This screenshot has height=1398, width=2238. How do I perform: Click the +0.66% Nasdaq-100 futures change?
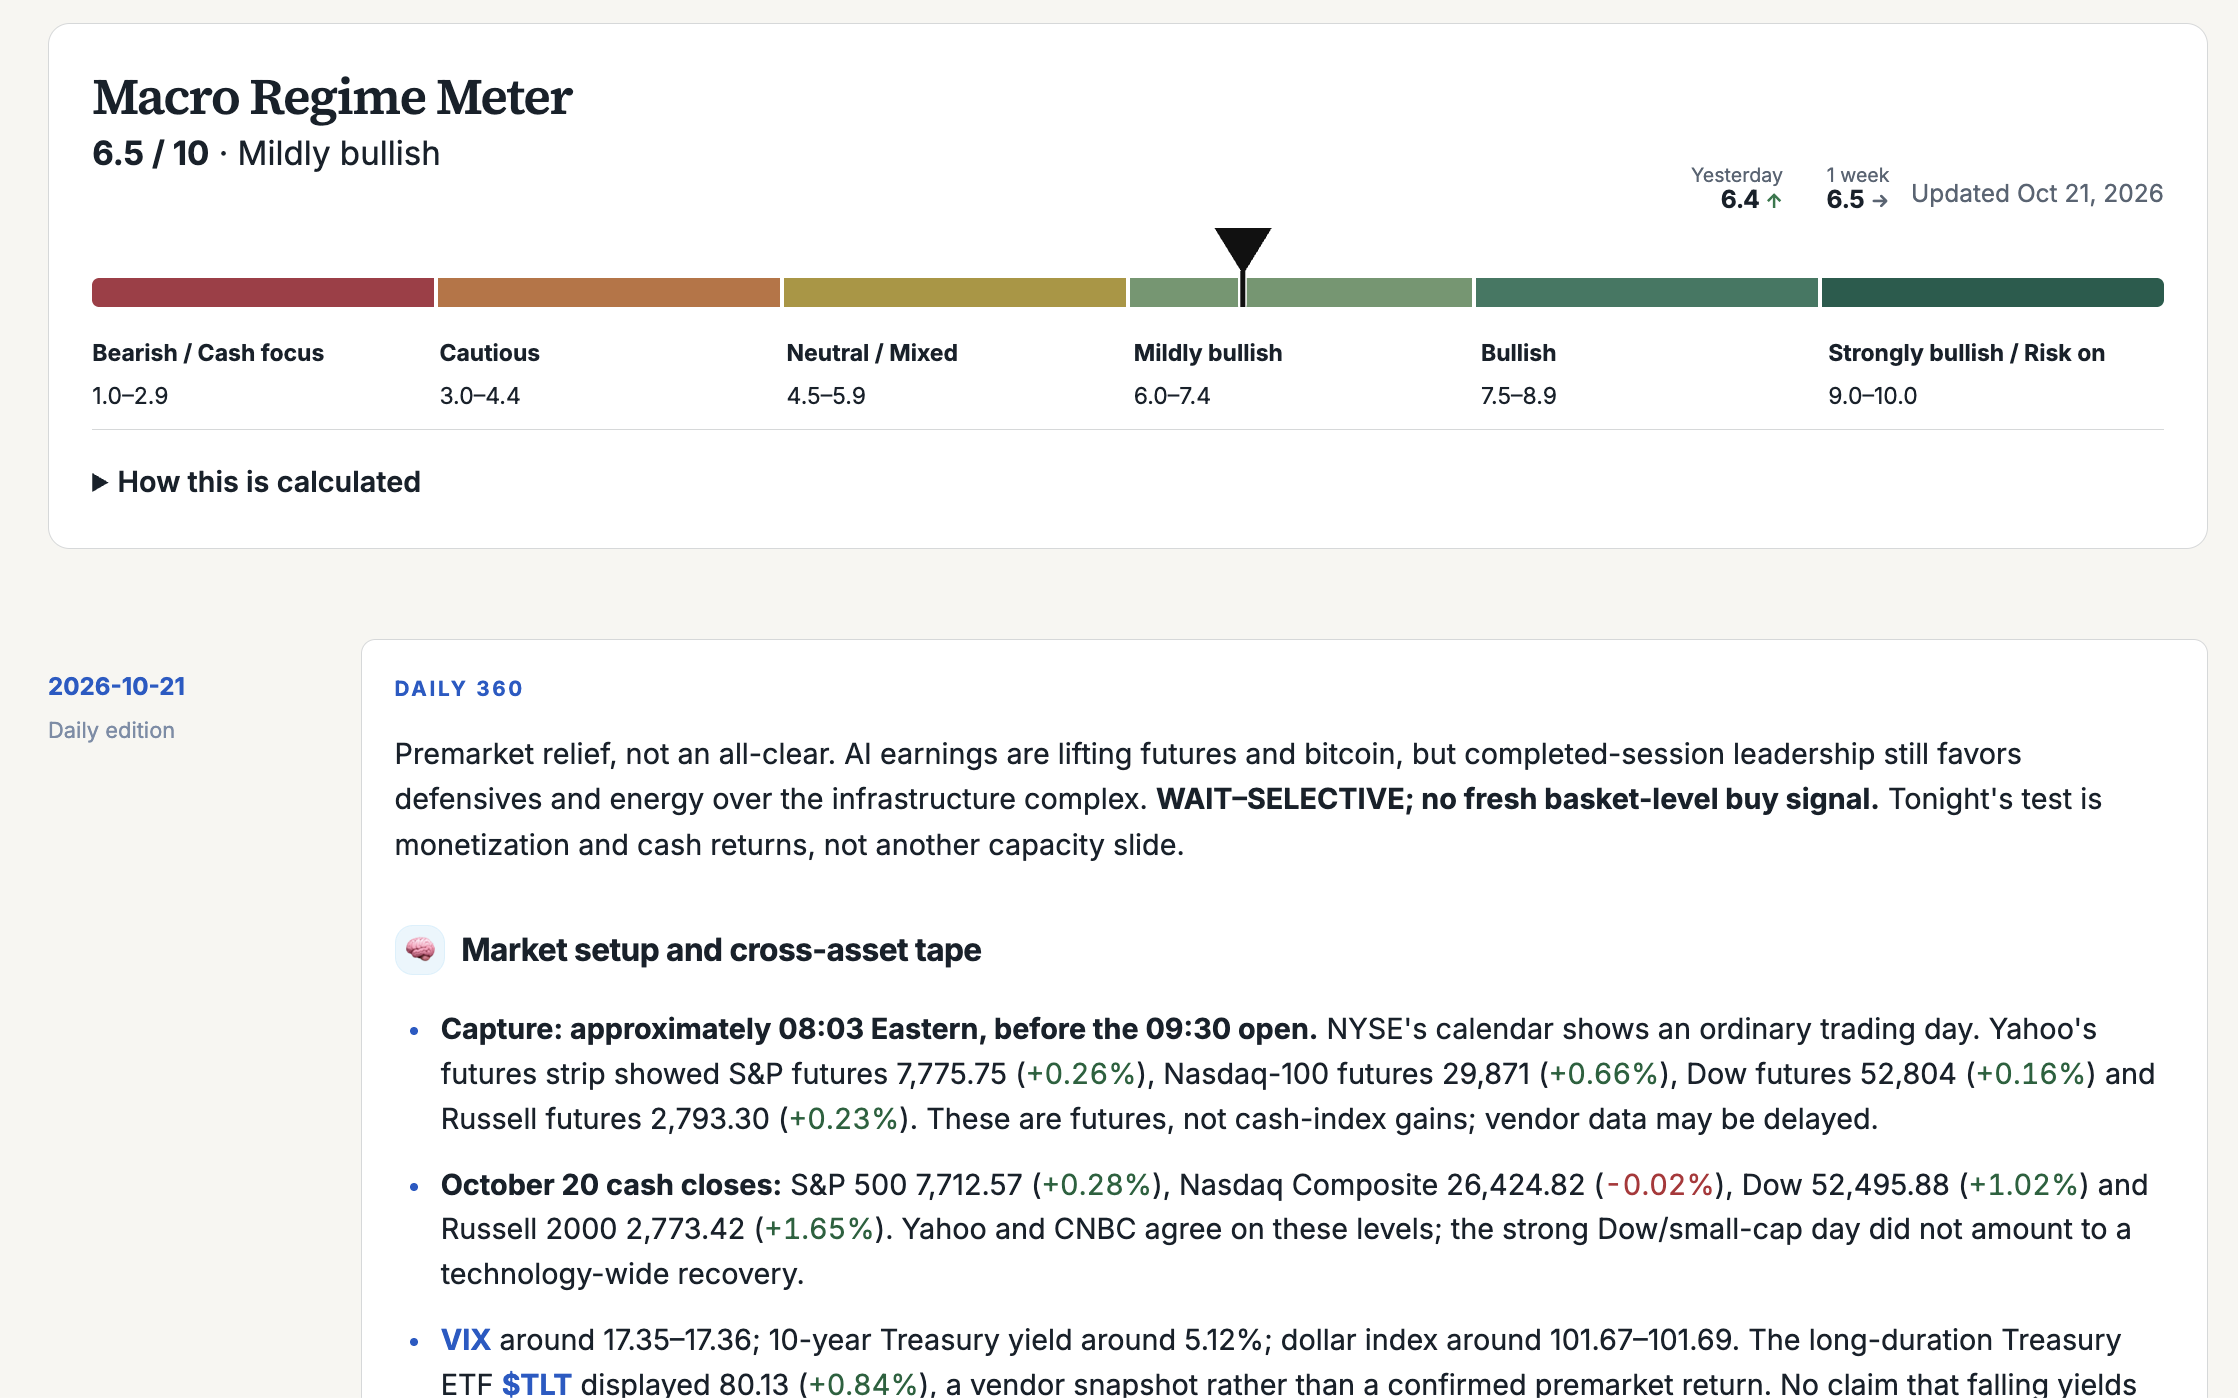[x=1604, y=1074]
